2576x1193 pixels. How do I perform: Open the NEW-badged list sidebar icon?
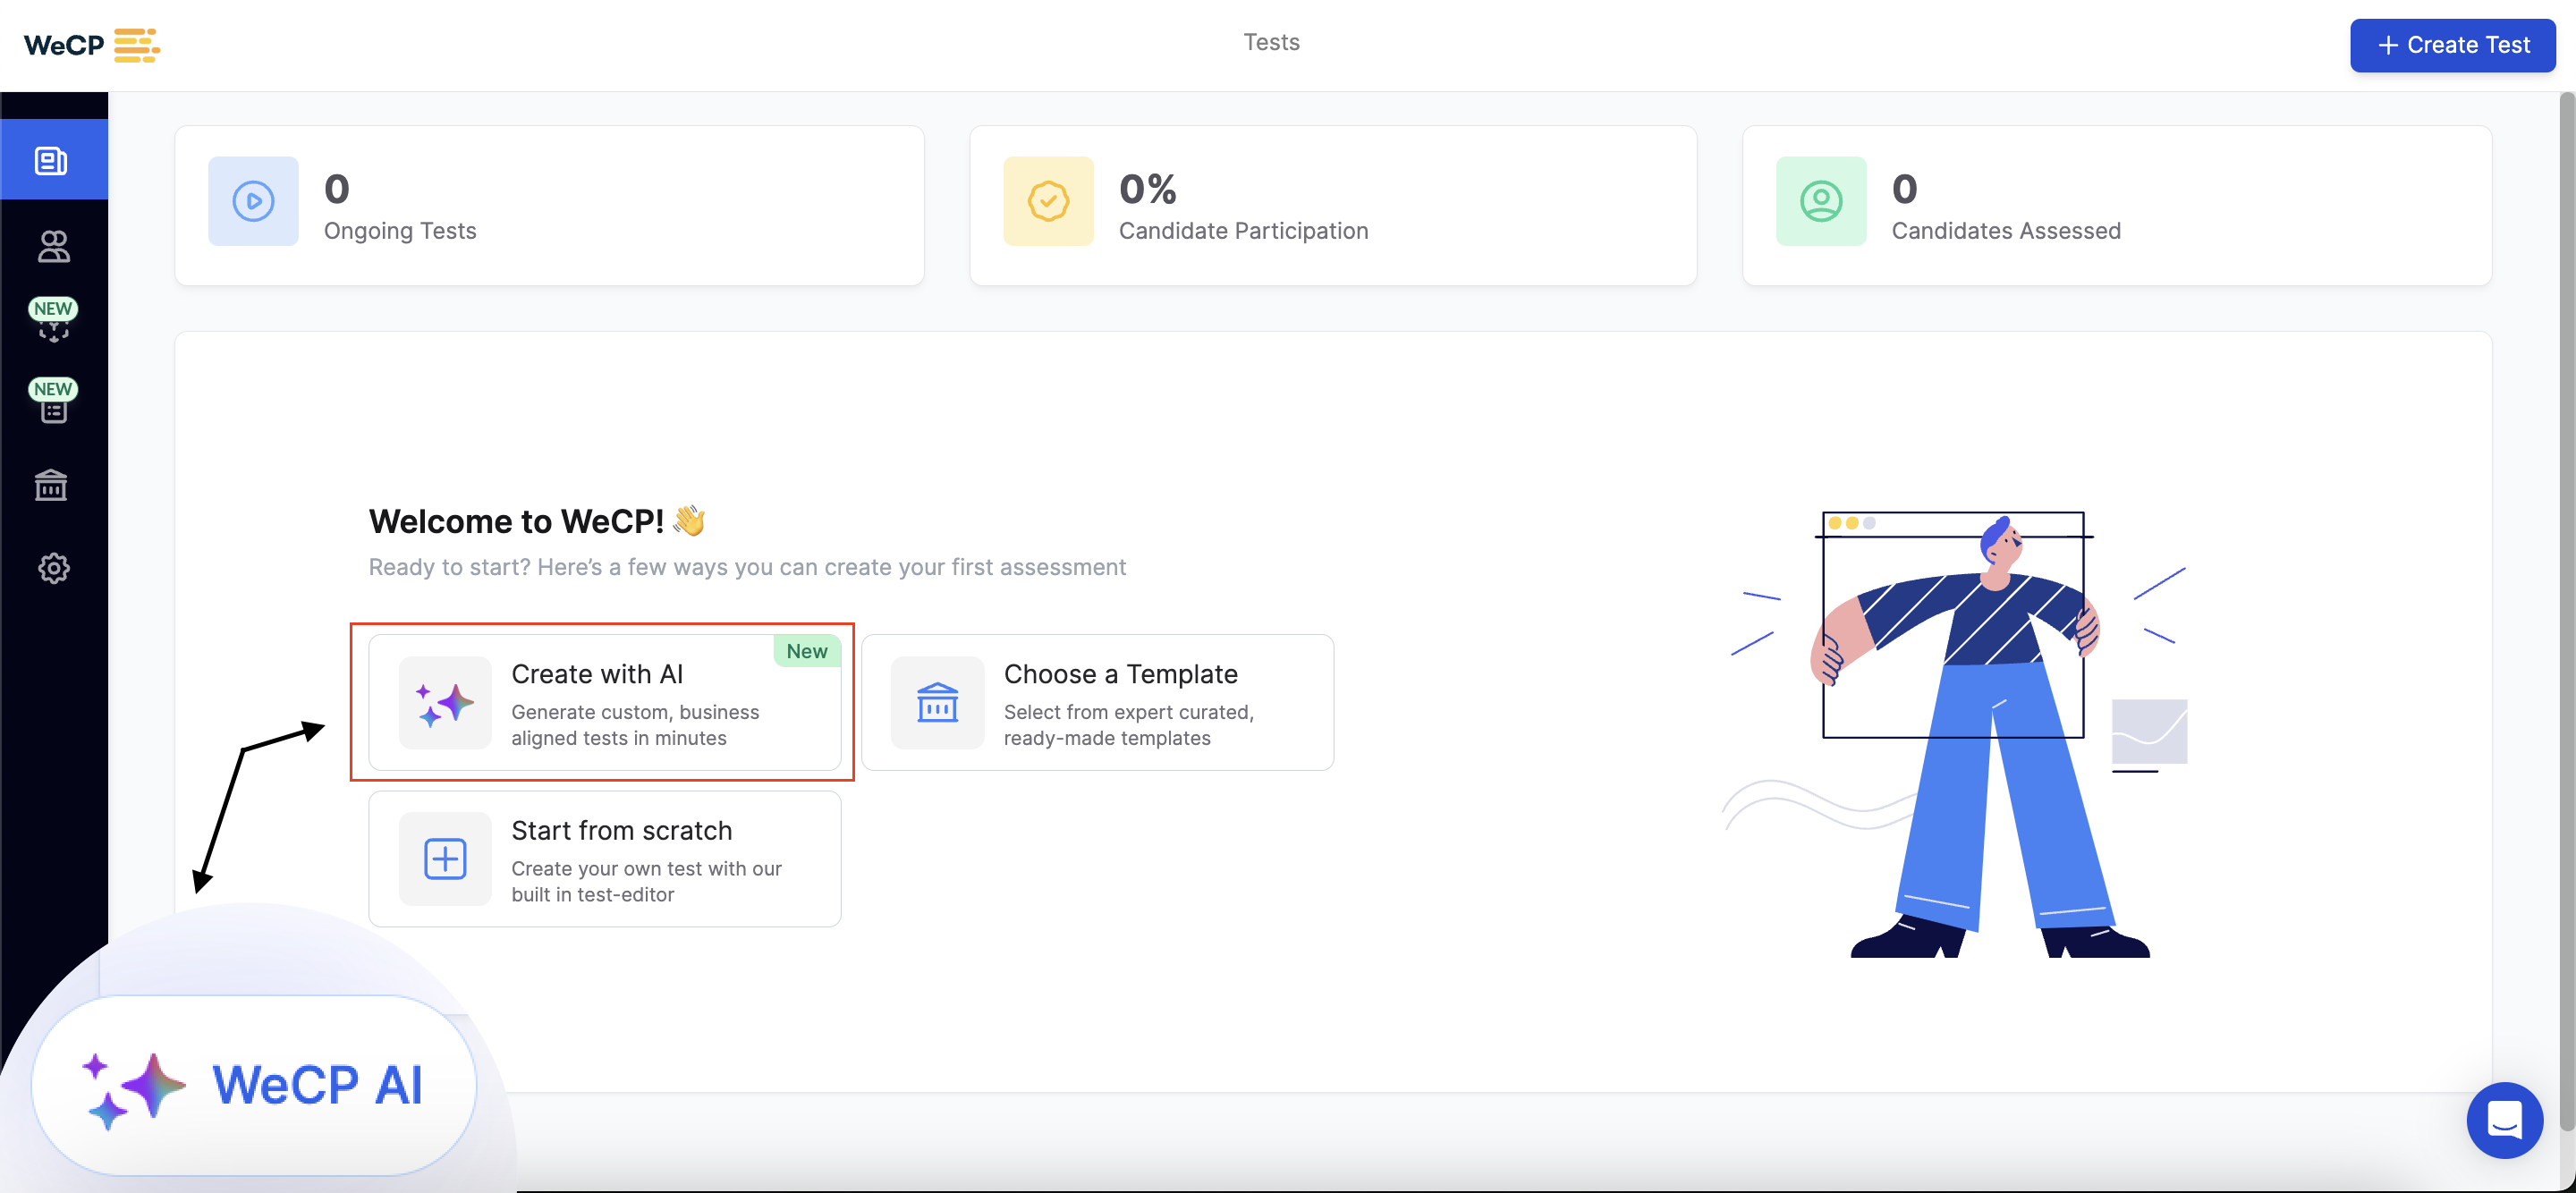tap(53, 401)
